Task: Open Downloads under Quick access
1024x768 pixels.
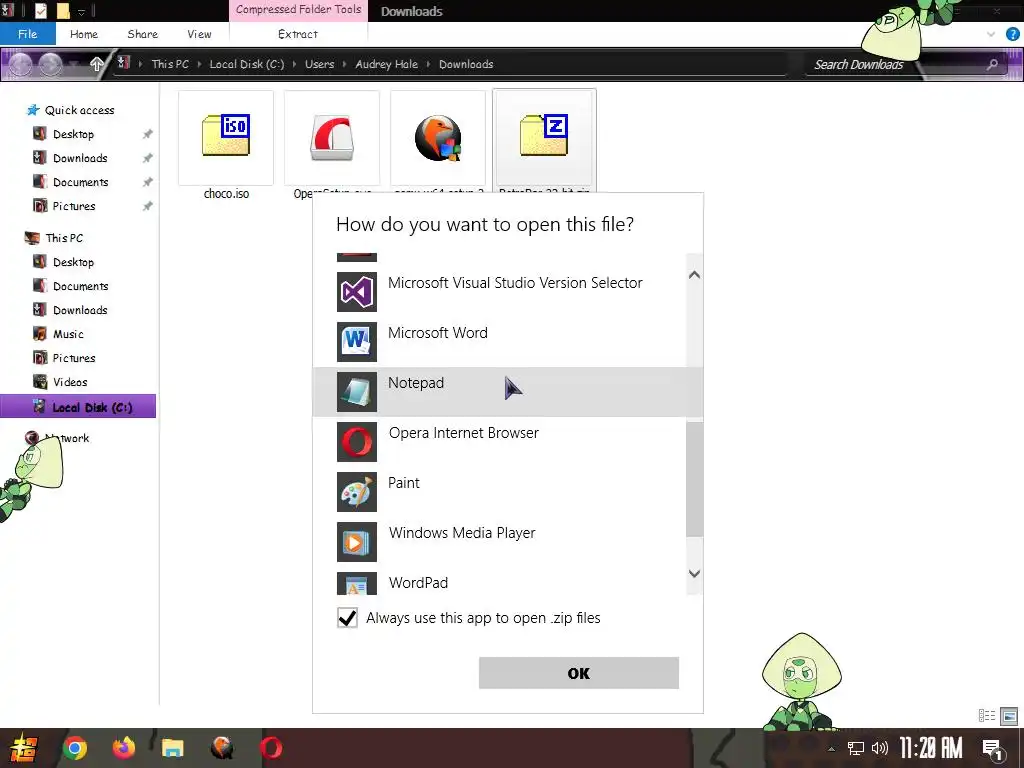Action: coord(80,158)
